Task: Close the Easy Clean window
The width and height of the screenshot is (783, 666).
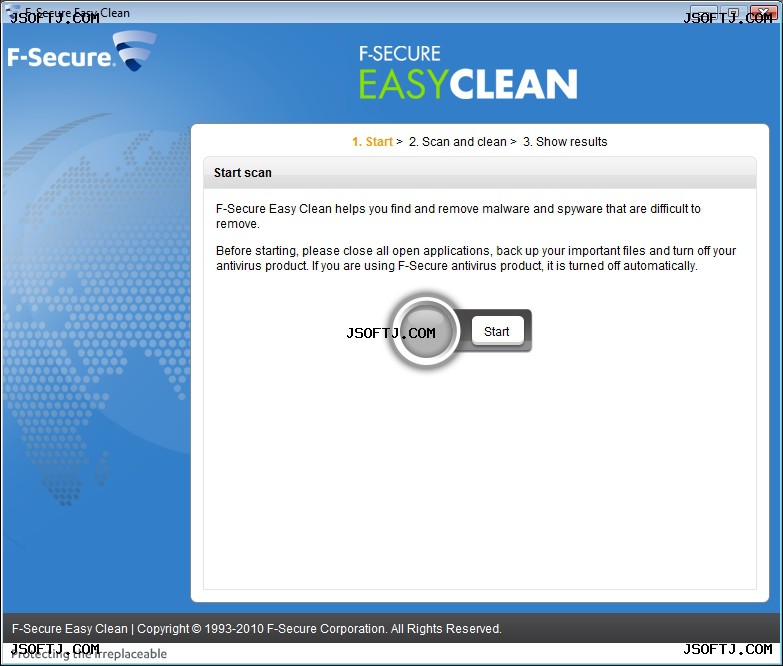Action: [763, 12]
